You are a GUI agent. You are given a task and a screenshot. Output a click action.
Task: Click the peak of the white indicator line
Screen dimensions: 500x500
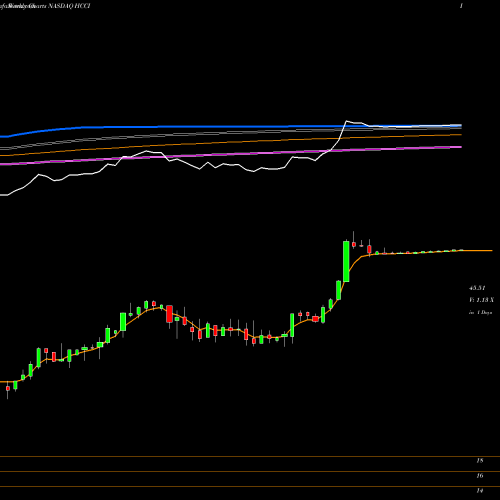click(x=346, y=121)
